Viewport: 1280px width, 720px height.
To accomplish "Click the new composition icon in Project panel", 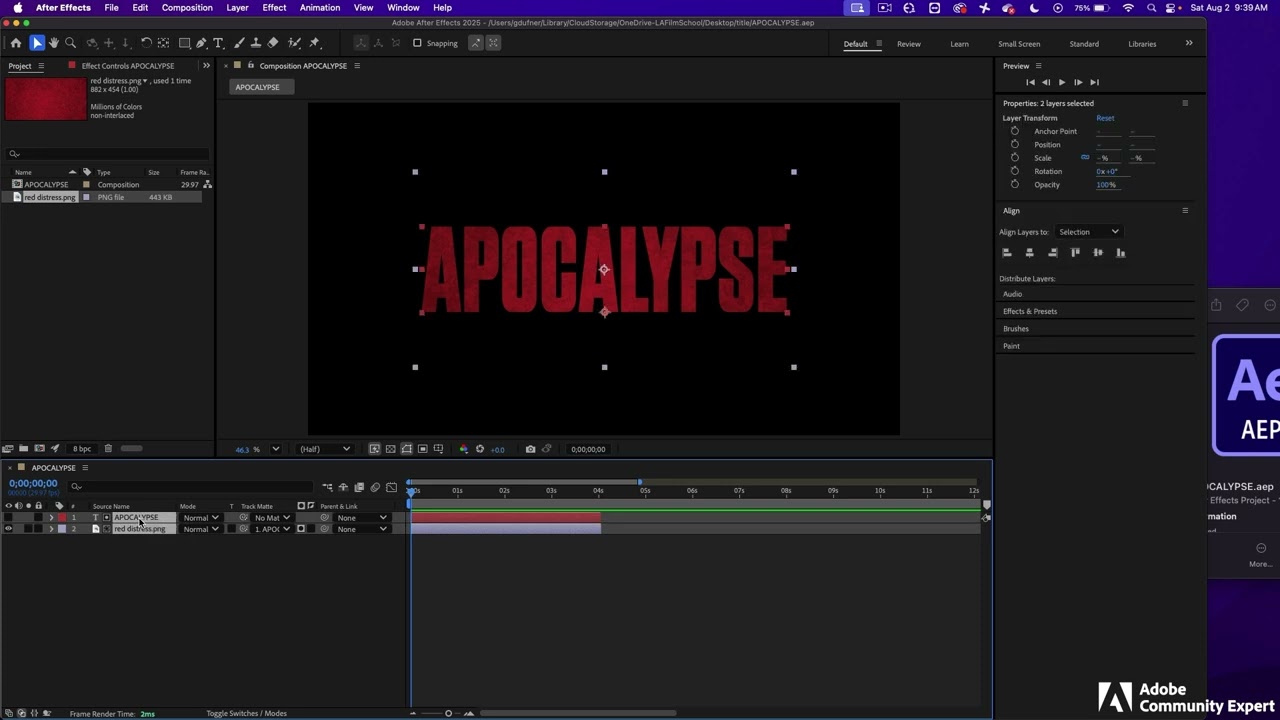I will pyautogui.click(x=39, y=448).
